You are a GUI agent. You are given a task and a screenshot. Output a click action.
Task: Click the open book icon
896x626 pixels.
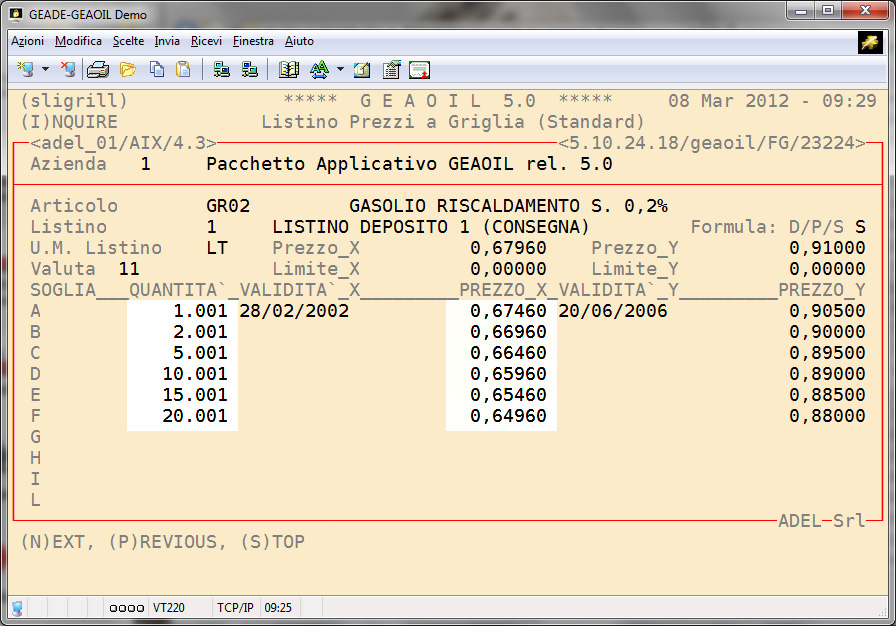[x=289, y=70]
